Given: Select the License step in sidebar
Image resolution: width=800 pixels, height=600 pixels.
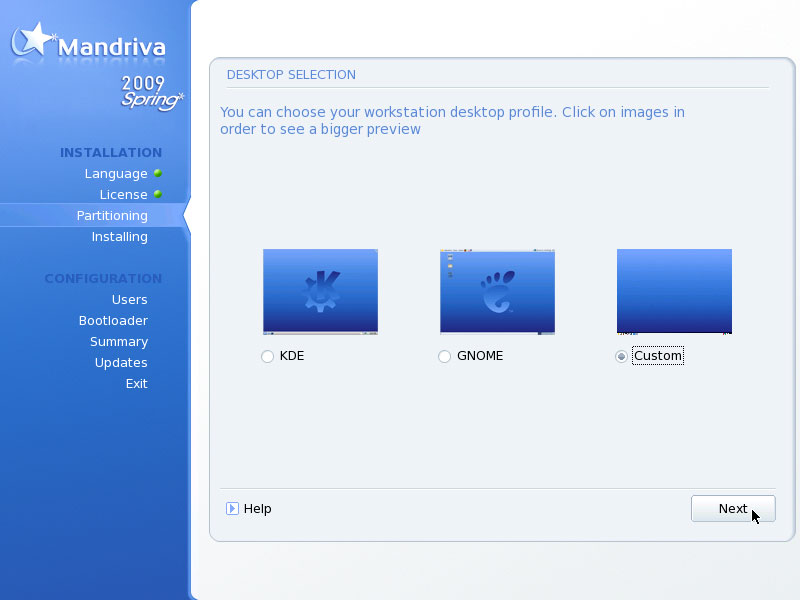Looking at the screenshot, I should tap(123, 195).
